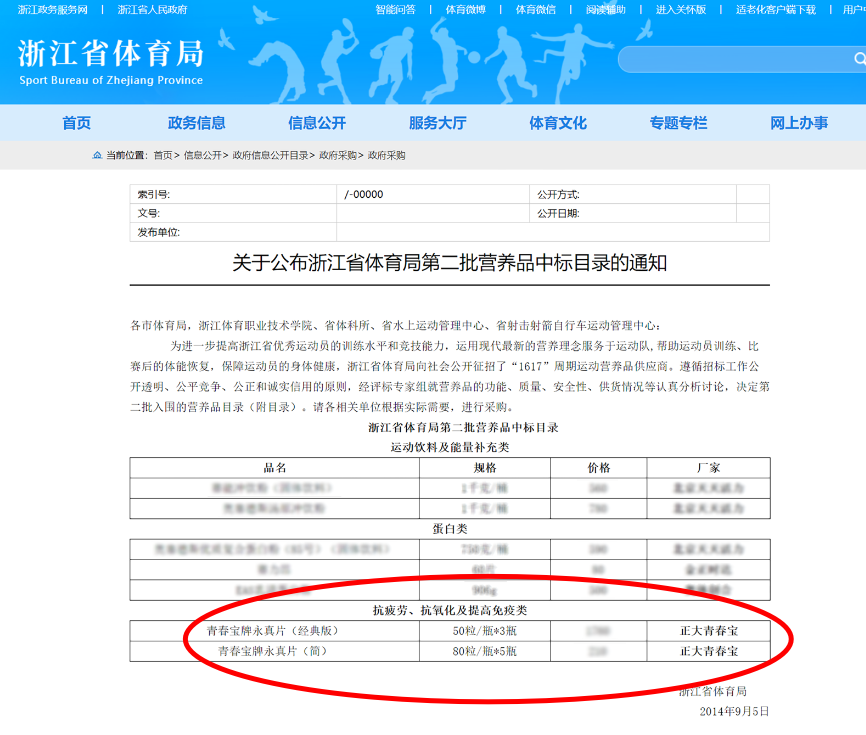Click cell 青春宝牌永真片（简）
The image size is (866, 735).
pos(274,651)
